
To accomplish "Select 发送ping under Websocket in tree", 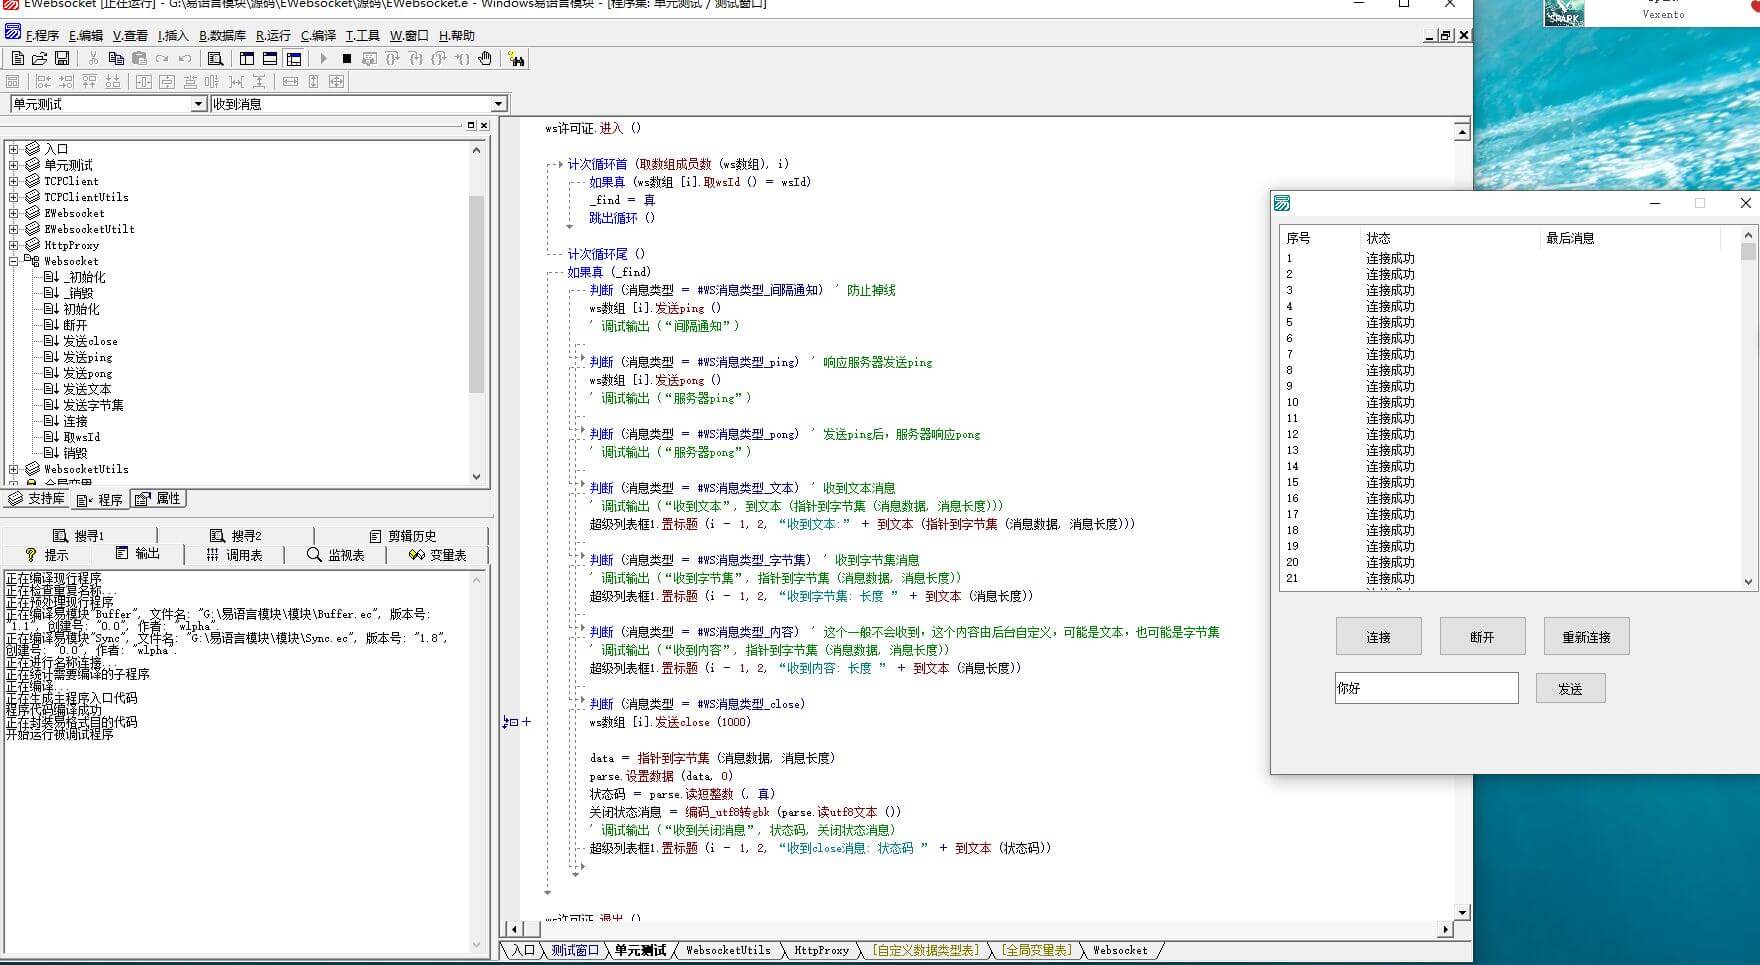I will point(88,357).
